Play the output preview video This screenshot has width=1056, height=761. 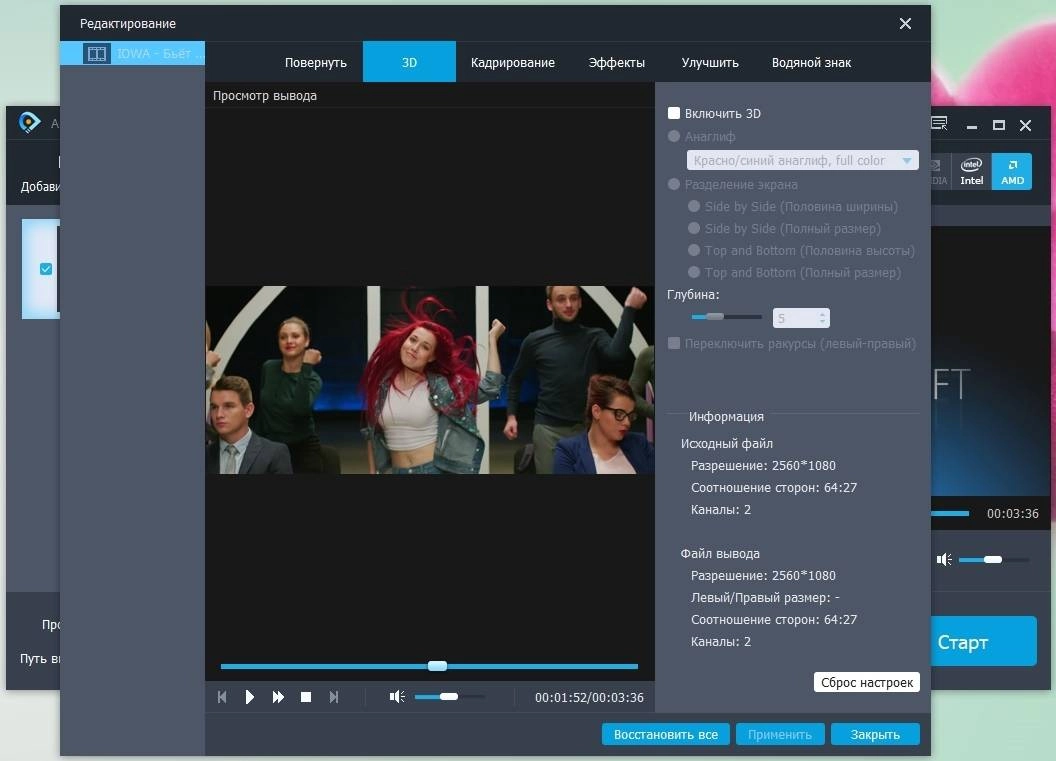tap(250, 697)
